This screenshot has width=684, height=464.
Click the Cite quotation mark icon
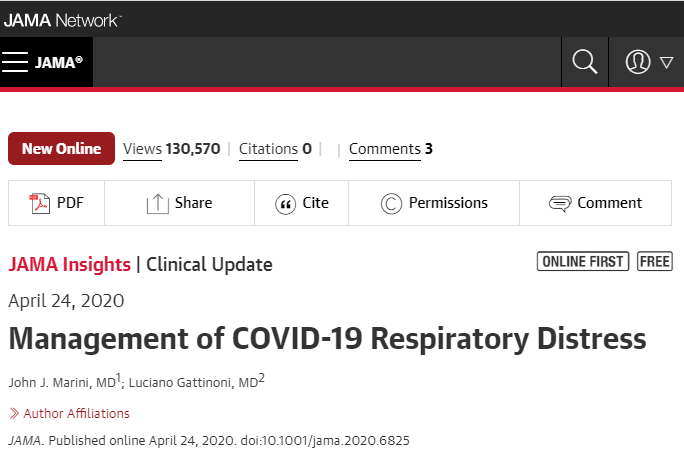pos(285,204)
